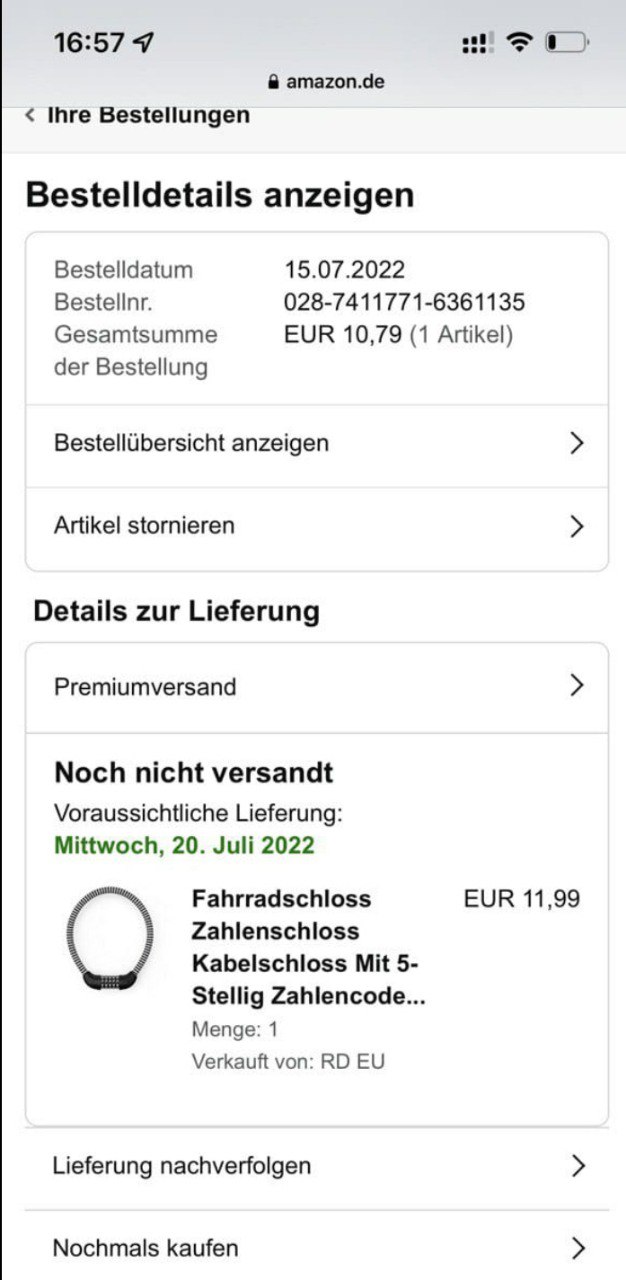Screen dimensions: 626x1280
Task: Tap chevron beside Nochmals kaufen
Action: click(576, 1248)
